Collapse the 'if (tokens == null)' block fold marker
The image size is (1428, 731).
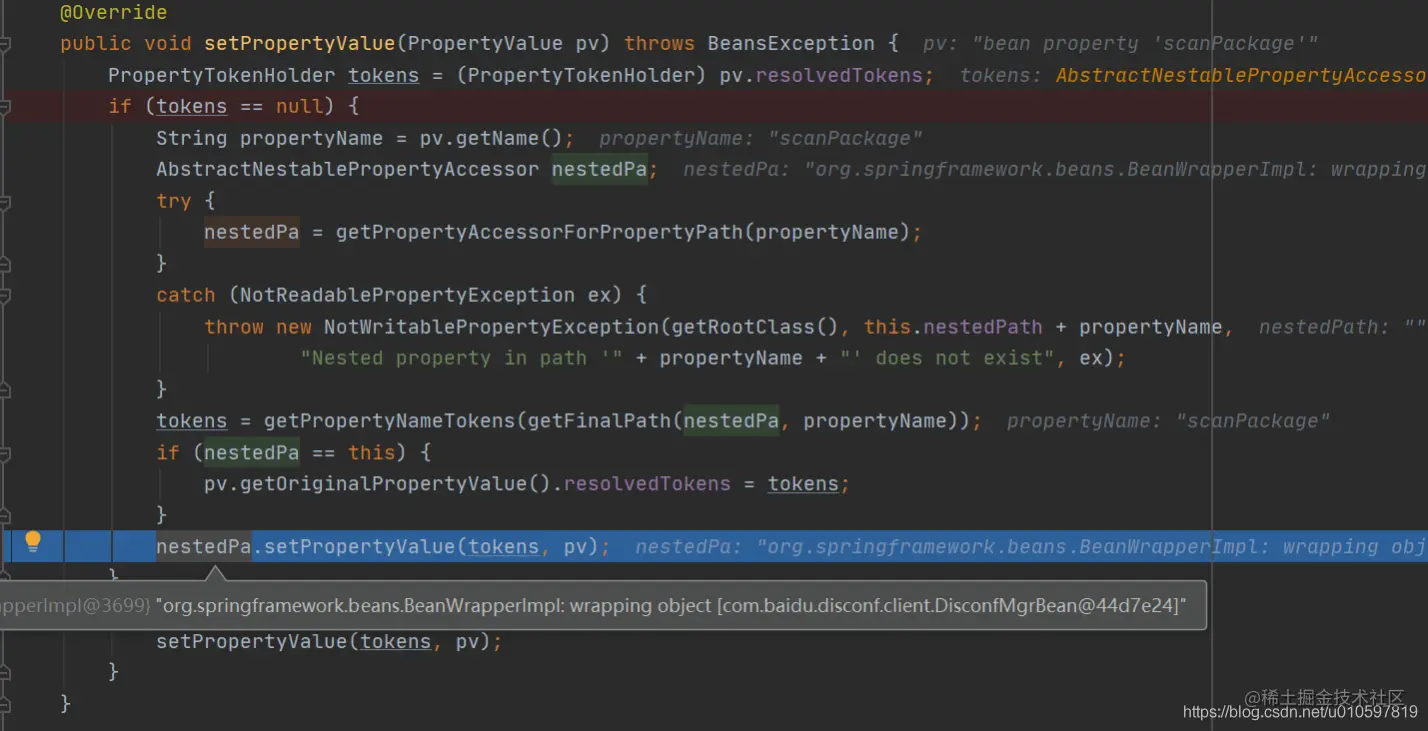[4, 106]
